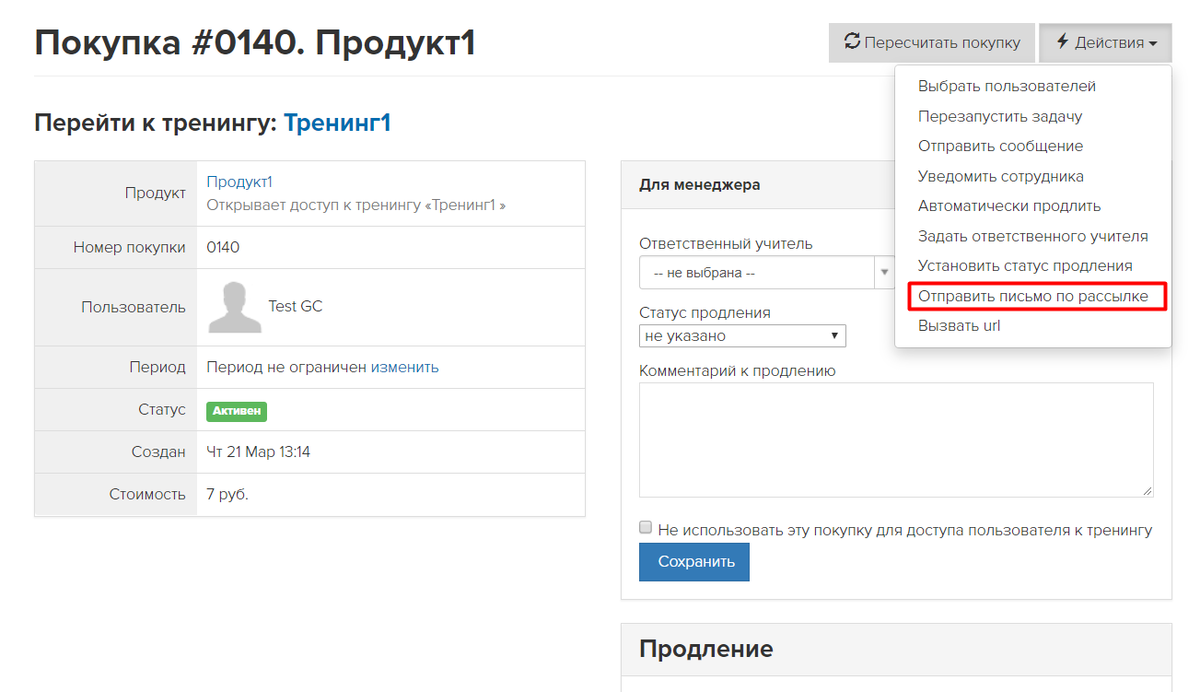The width and height of the screenshot is (1200, 692).
Task: Click the "Номер покупки" row label
Action: (x=130, y=247)
